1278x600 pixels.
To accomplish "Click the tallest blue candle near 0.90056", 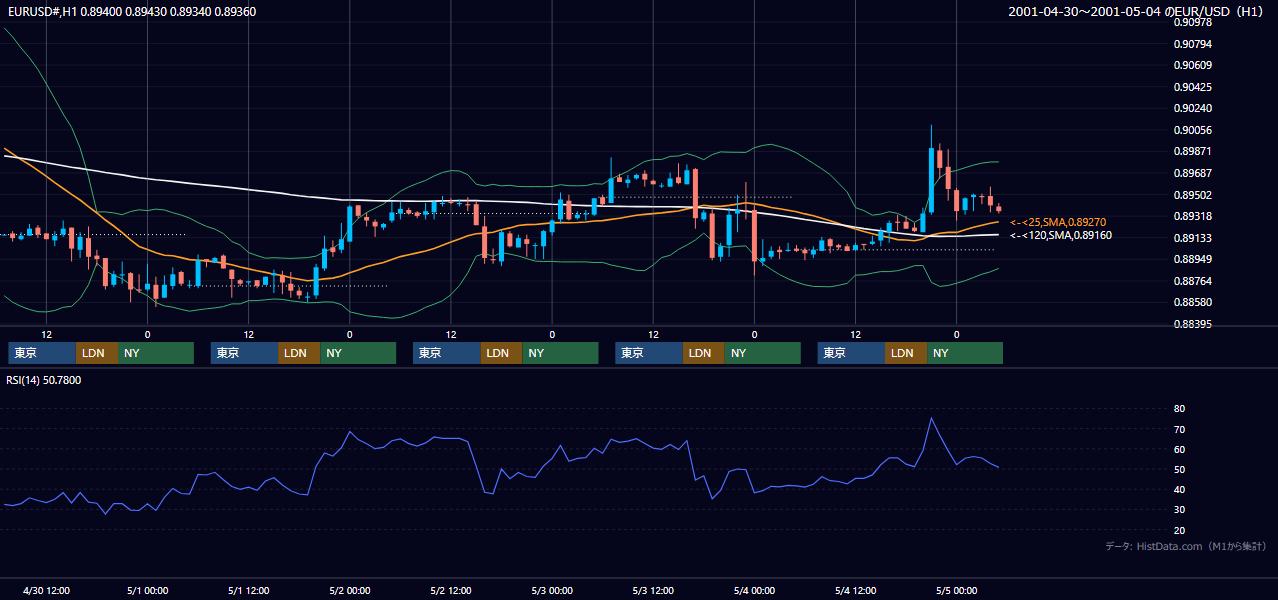I will pyautogui.click(x=931, y=169).
